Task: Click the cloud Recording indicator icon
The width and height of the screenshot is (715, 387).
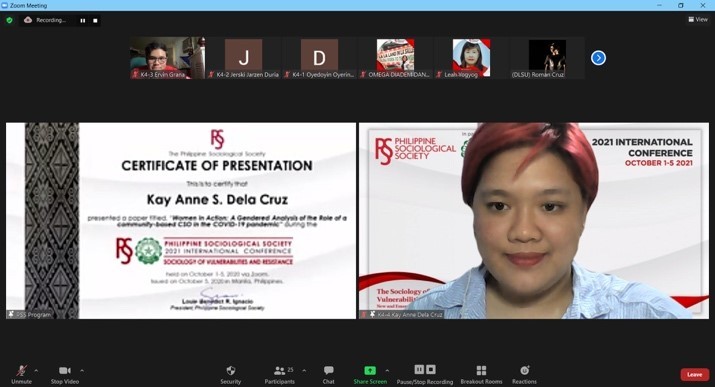Action: pyautogui.click(x=28, y=20)
